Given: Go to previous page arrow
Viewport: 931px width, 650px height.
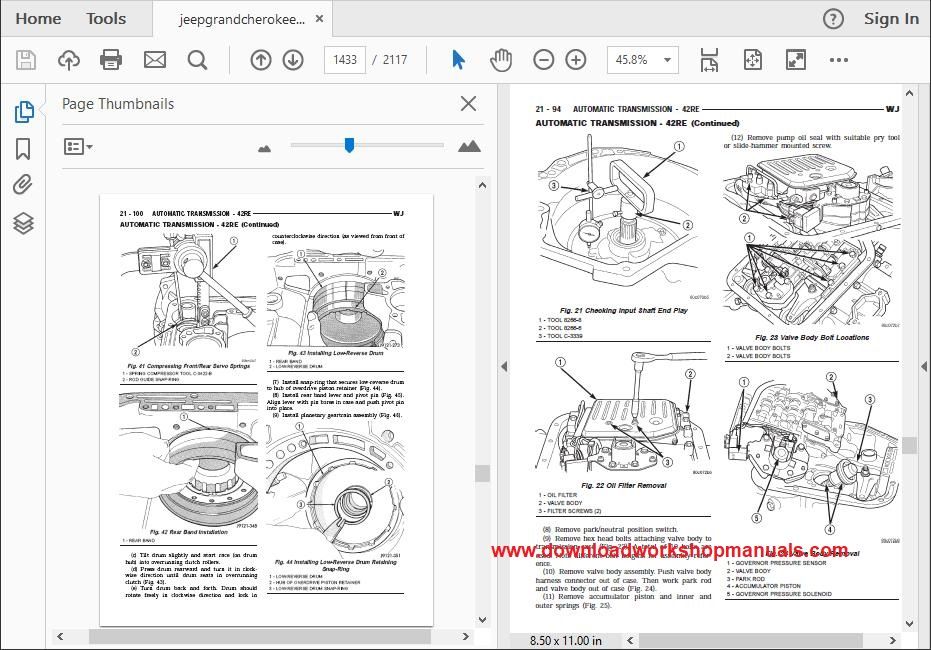Looking at the screenshot, I should tap(261, 60).
